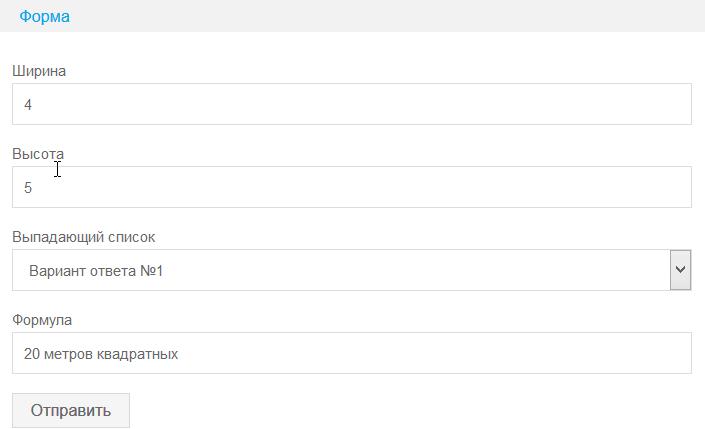Viewport: 705px width, 429px height.
Task: Focus the Ширина input field
Action: [x=351, y=104]
